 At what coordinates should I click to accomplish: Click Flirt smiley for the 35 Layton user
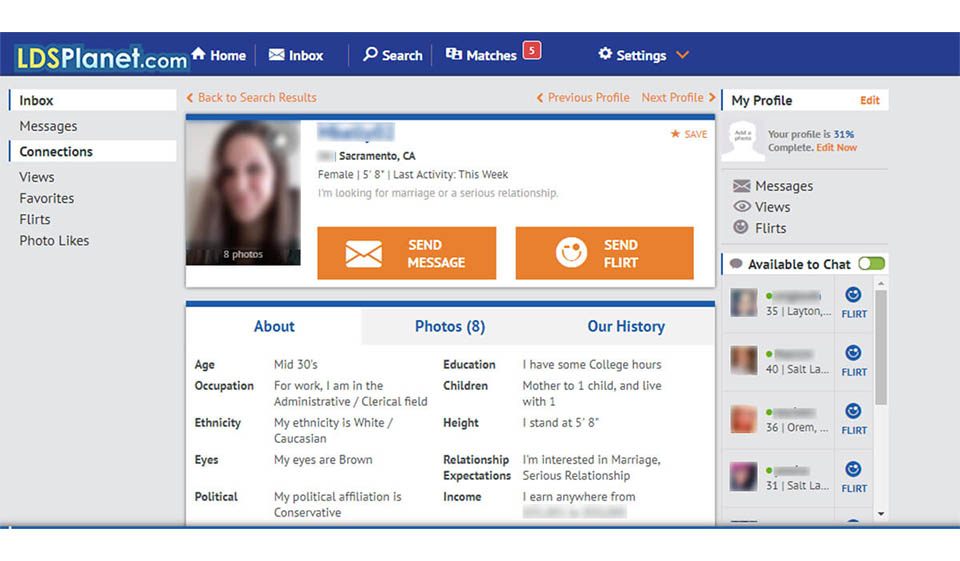[853, 295]
